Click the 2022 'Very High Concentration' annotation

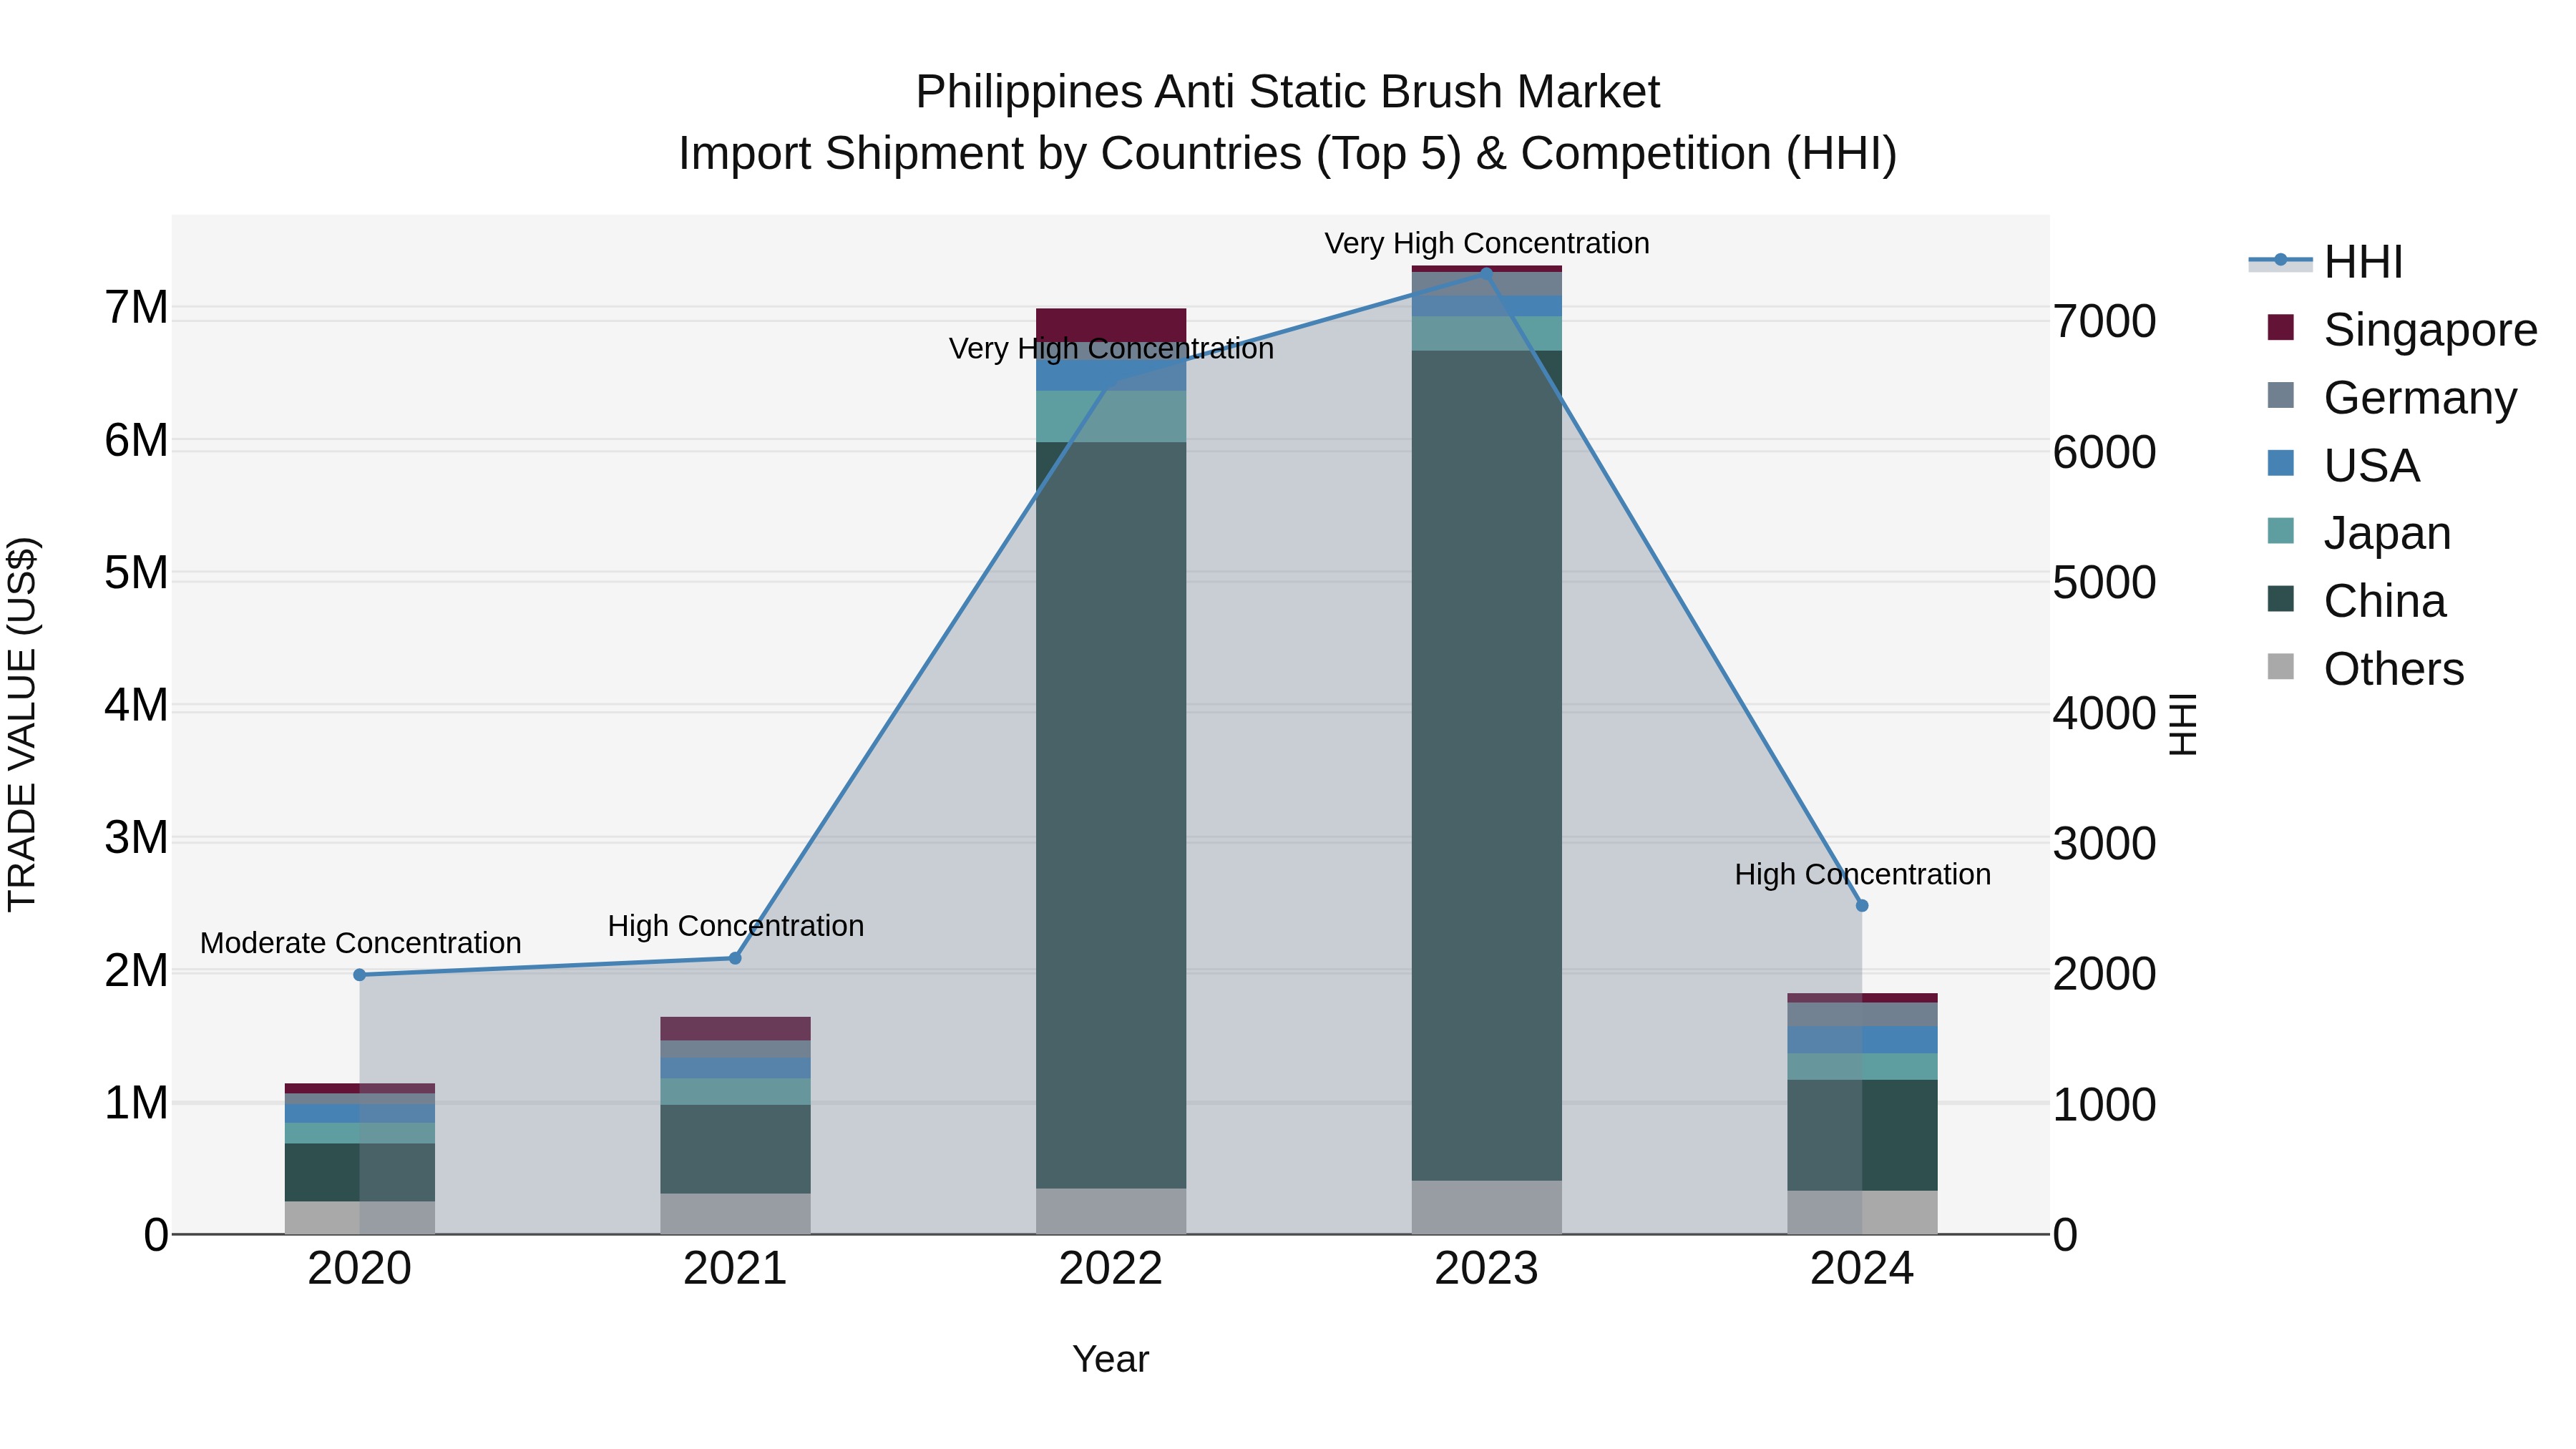pos(1111,349)
